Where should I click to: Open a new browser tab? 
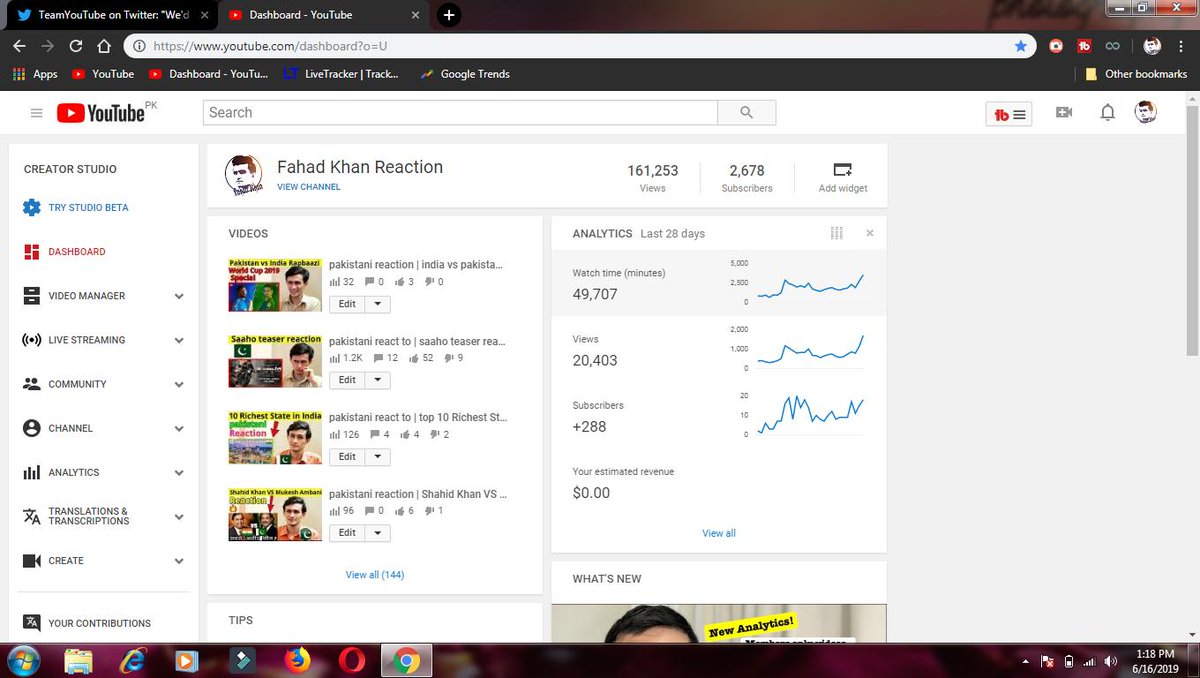[449, 15]
